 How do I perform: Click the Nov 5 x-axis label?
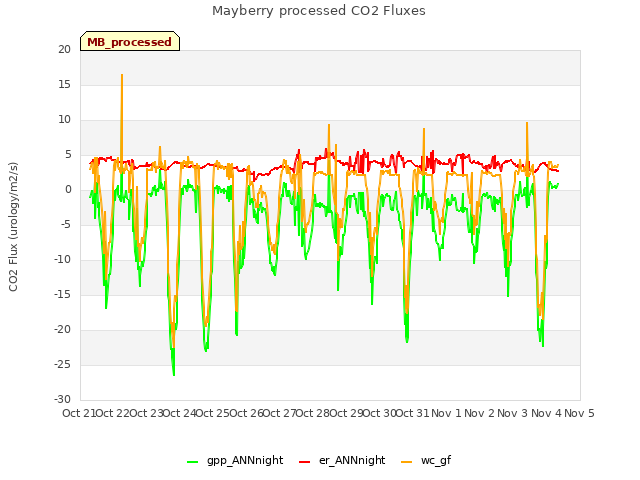(579, 413)
